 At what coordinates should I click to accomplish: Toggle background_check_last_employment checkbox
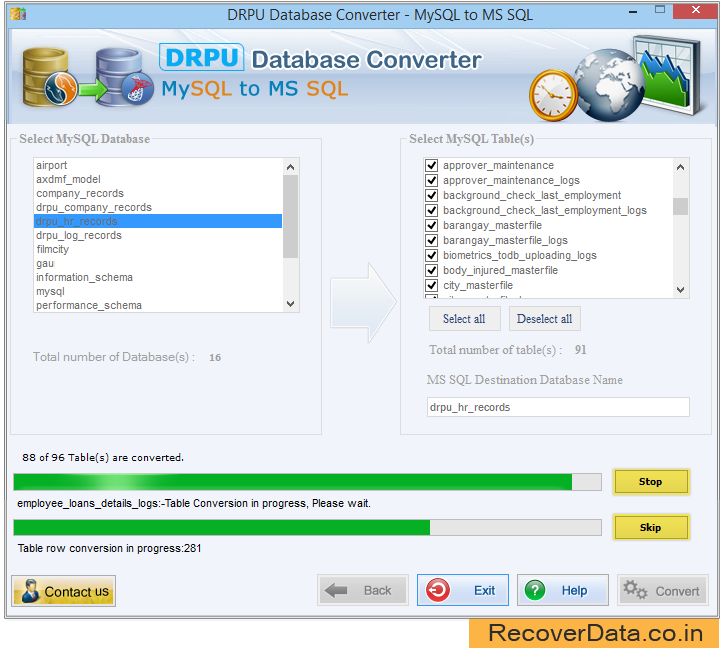tap(432, 195)
